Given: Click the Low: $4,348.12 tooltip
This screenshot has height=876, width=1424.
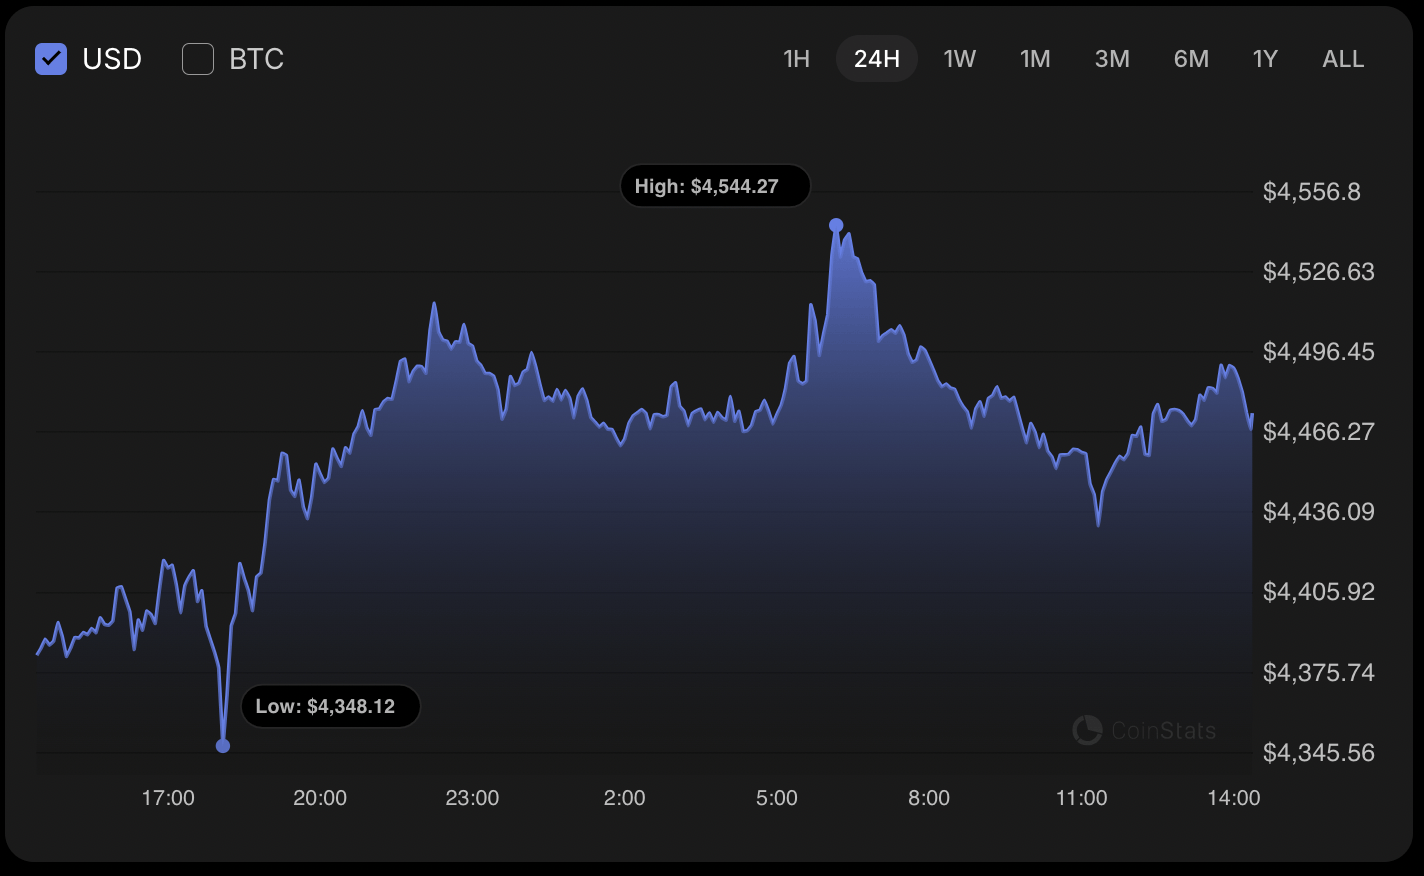Looking at the screenshot, I should coord(330,706).
